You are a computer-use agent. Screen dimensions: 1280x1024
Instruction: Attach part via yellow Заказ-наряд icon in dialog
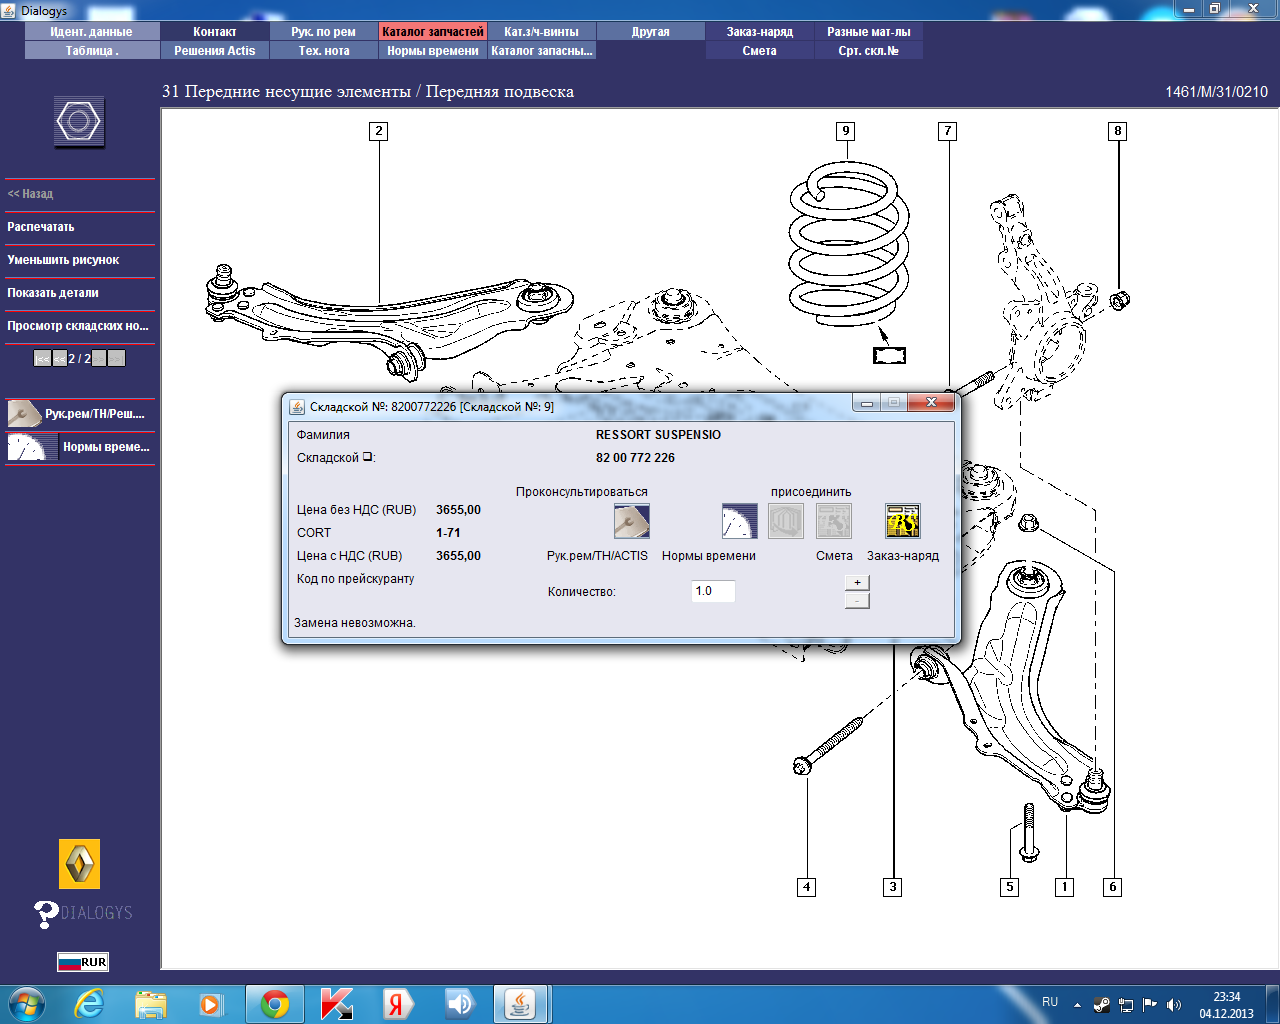coord(903,521)
